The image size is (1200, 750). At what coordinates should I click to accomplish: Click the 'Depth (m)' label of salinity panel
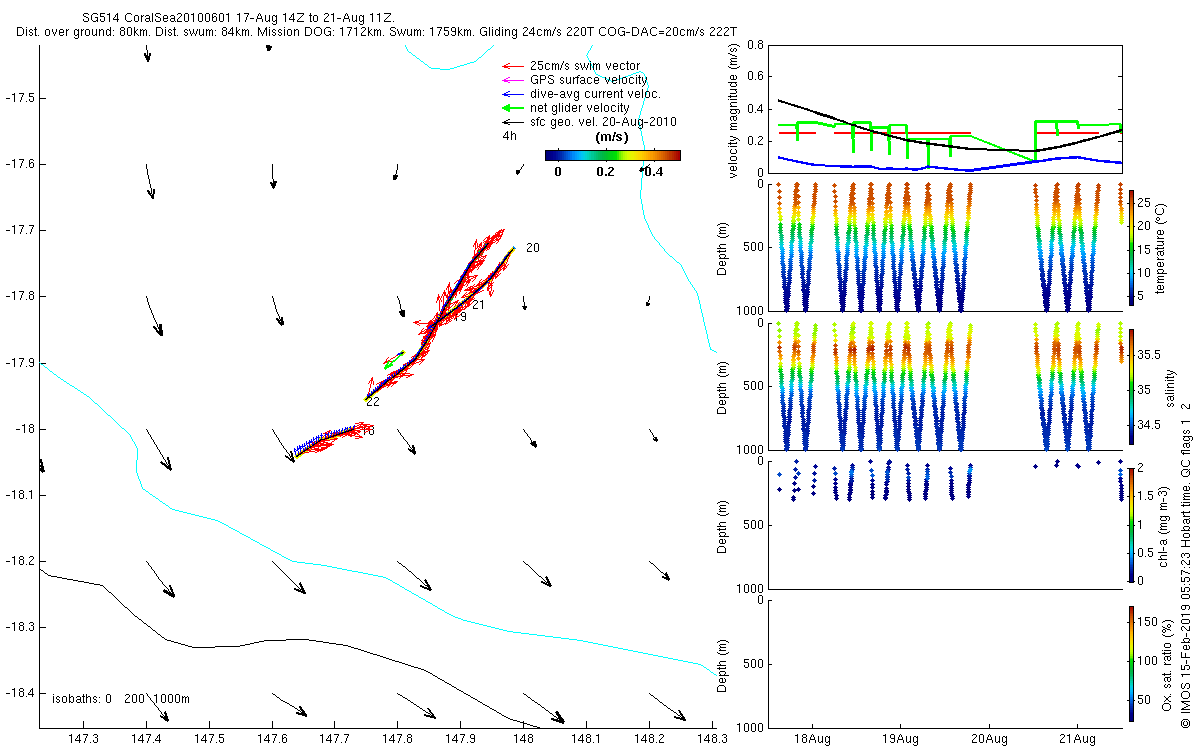tap(720, 386)
